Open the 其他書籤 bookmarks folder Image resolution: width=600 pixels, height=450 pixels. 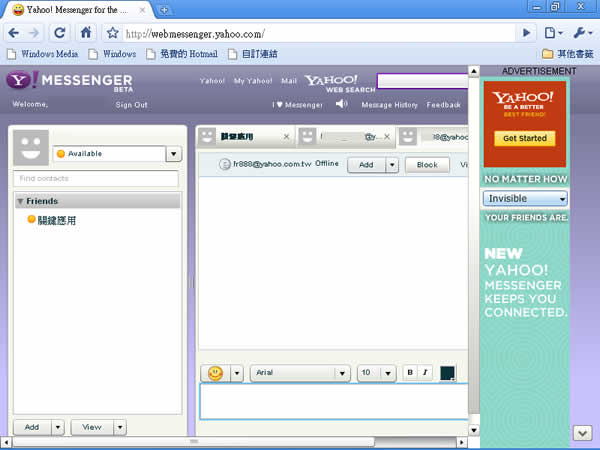click(568, 54)
